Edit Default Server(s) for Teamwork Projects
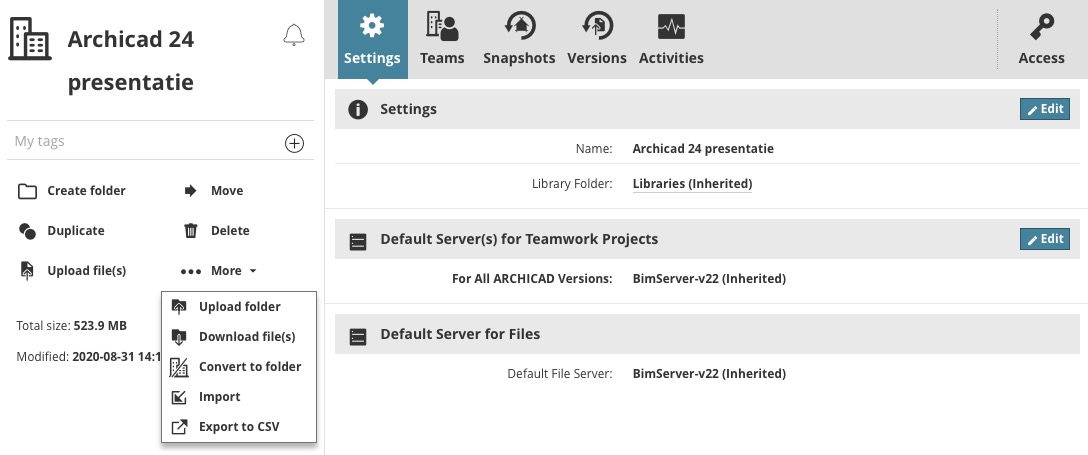1088x455 pixels. tap(1044, 239)
